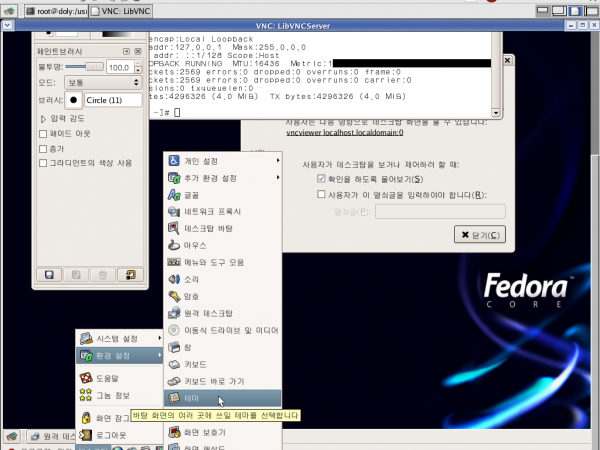Viewport: 600px width, 450px height.
Task: Enable the 페이드 아웃 checkbox
Action: point(43,134)
